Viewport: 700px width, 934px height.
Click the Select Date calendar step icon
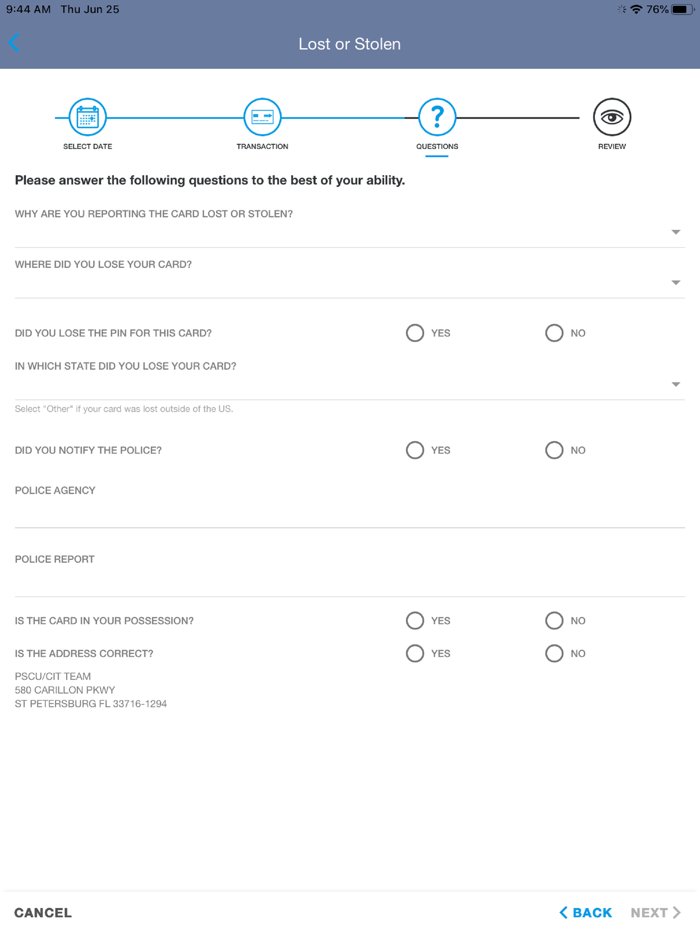(86, 116)
